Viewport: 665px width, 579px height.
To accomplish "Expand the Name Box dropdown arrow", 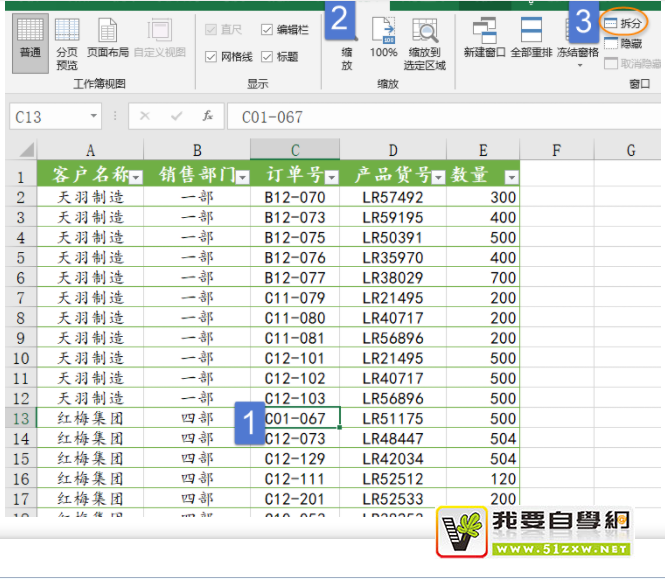I will [94, 116].
